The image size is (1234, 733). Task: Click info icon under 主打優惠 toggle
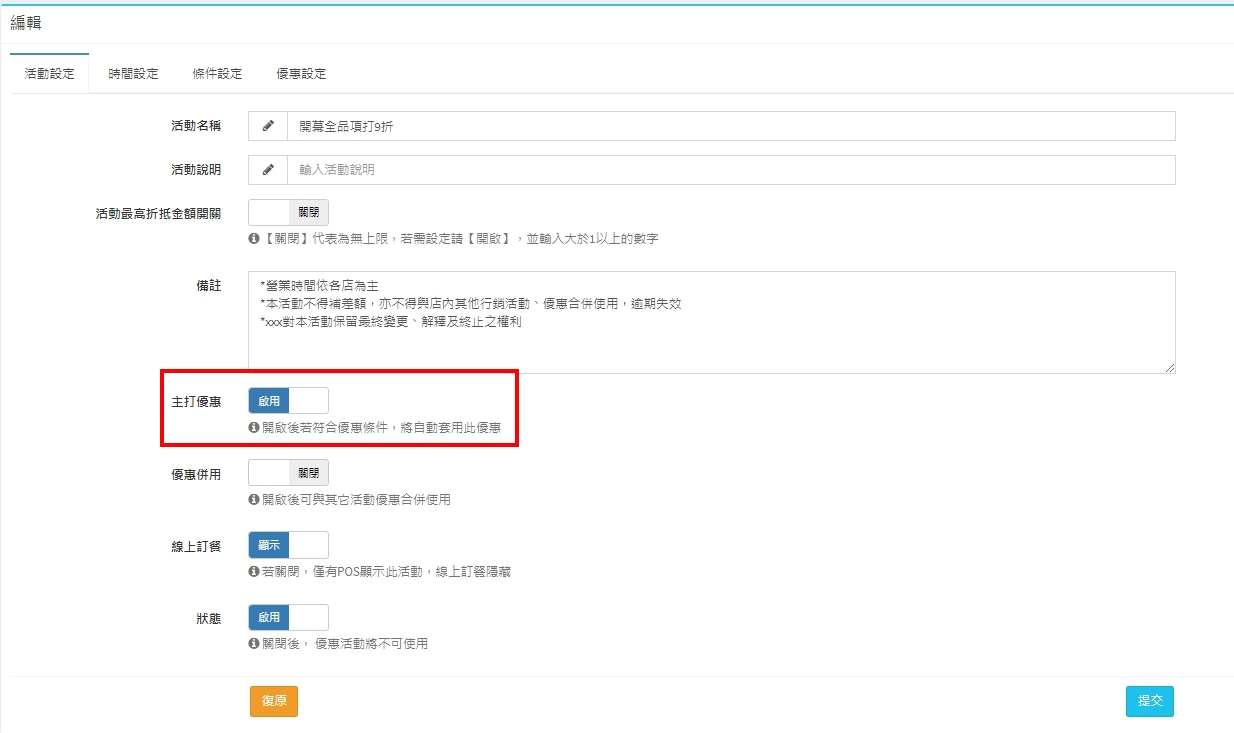coord(254,427)
